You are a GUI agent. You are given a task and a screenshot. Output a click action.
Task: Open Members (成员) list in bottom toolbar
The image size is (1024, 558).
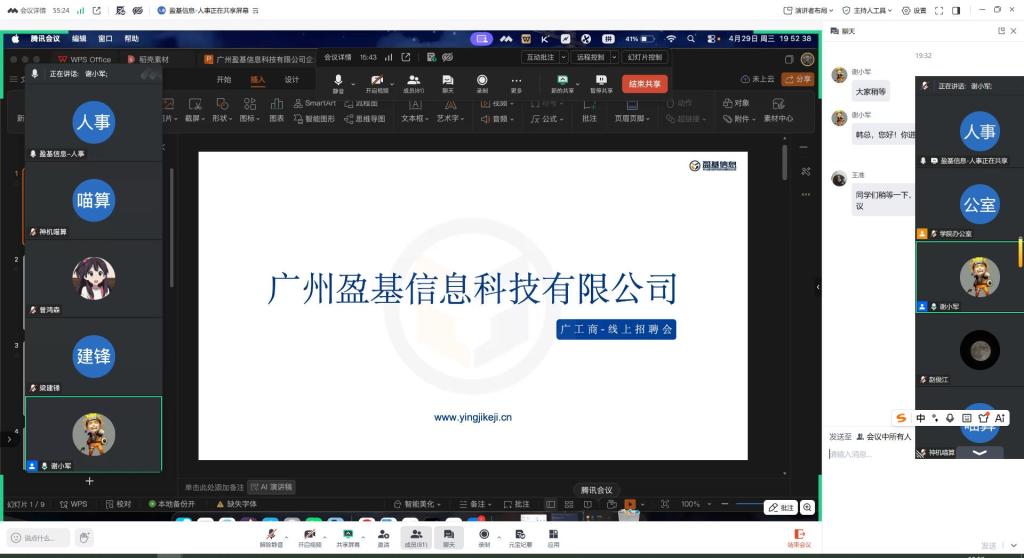[x=415, y=538]
